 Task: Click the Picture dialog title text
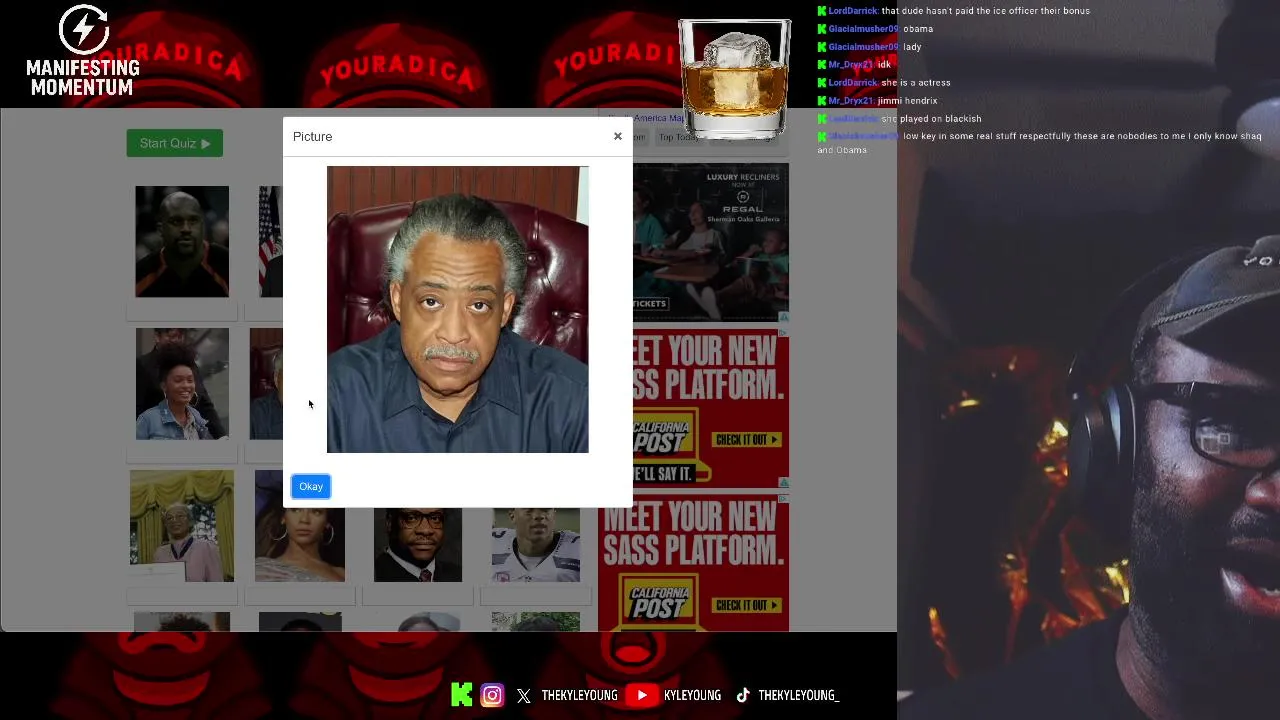313,137
